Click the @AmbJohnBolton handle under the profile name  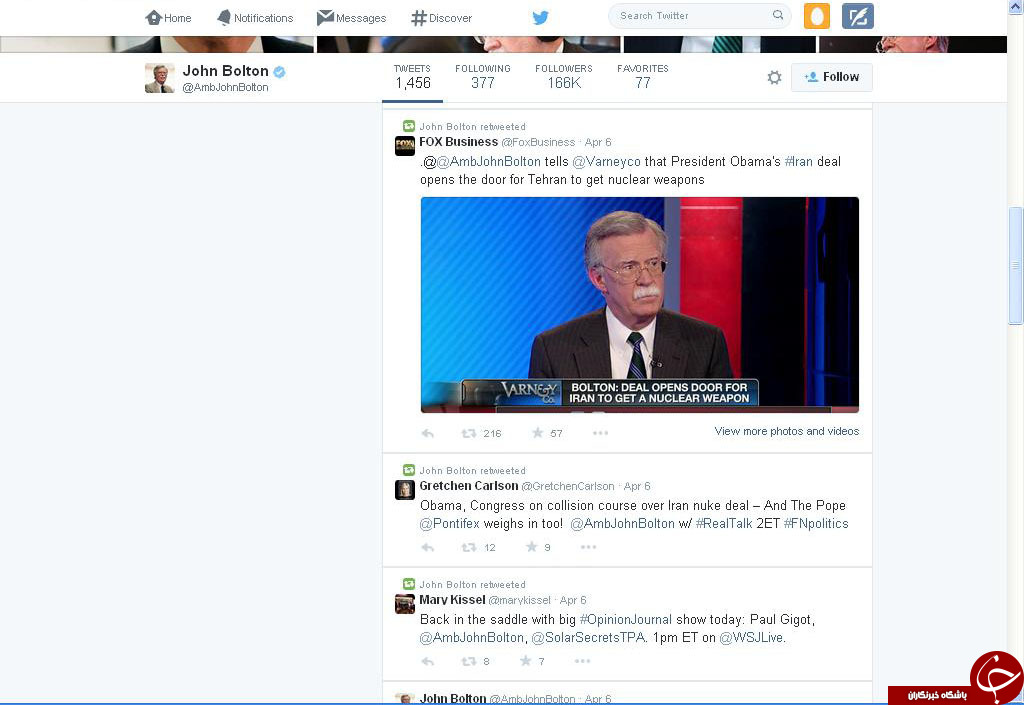click(x=225, y=87)
